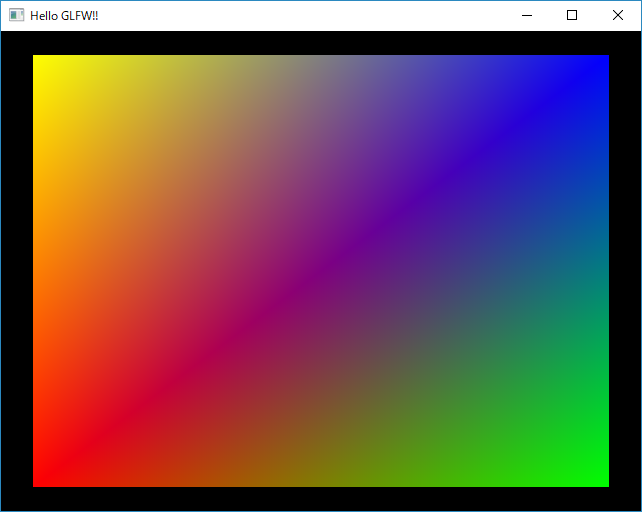Maximize the Hello GLFW!! window
The image size is (642, 512).
(572, 16)
